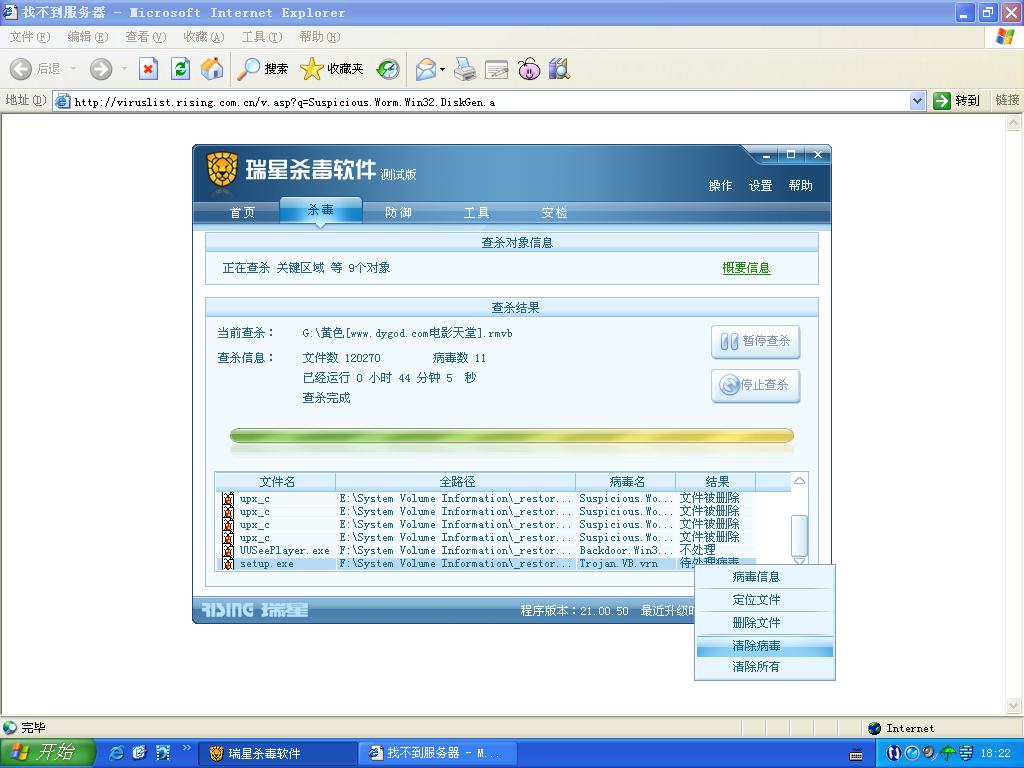Open Rising 帮助 menu

801,185
